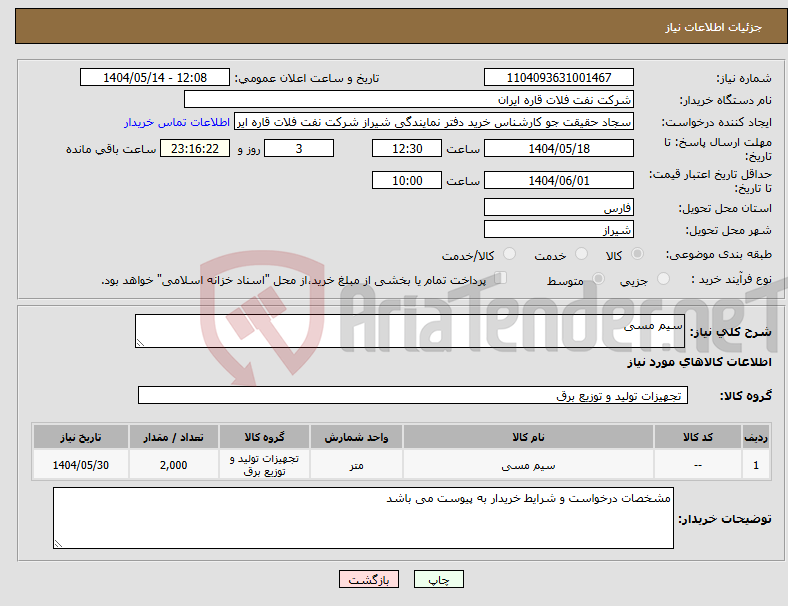788x606 pixels.
Task: Click the چاپ (print) button
Action: coord(438,579)
